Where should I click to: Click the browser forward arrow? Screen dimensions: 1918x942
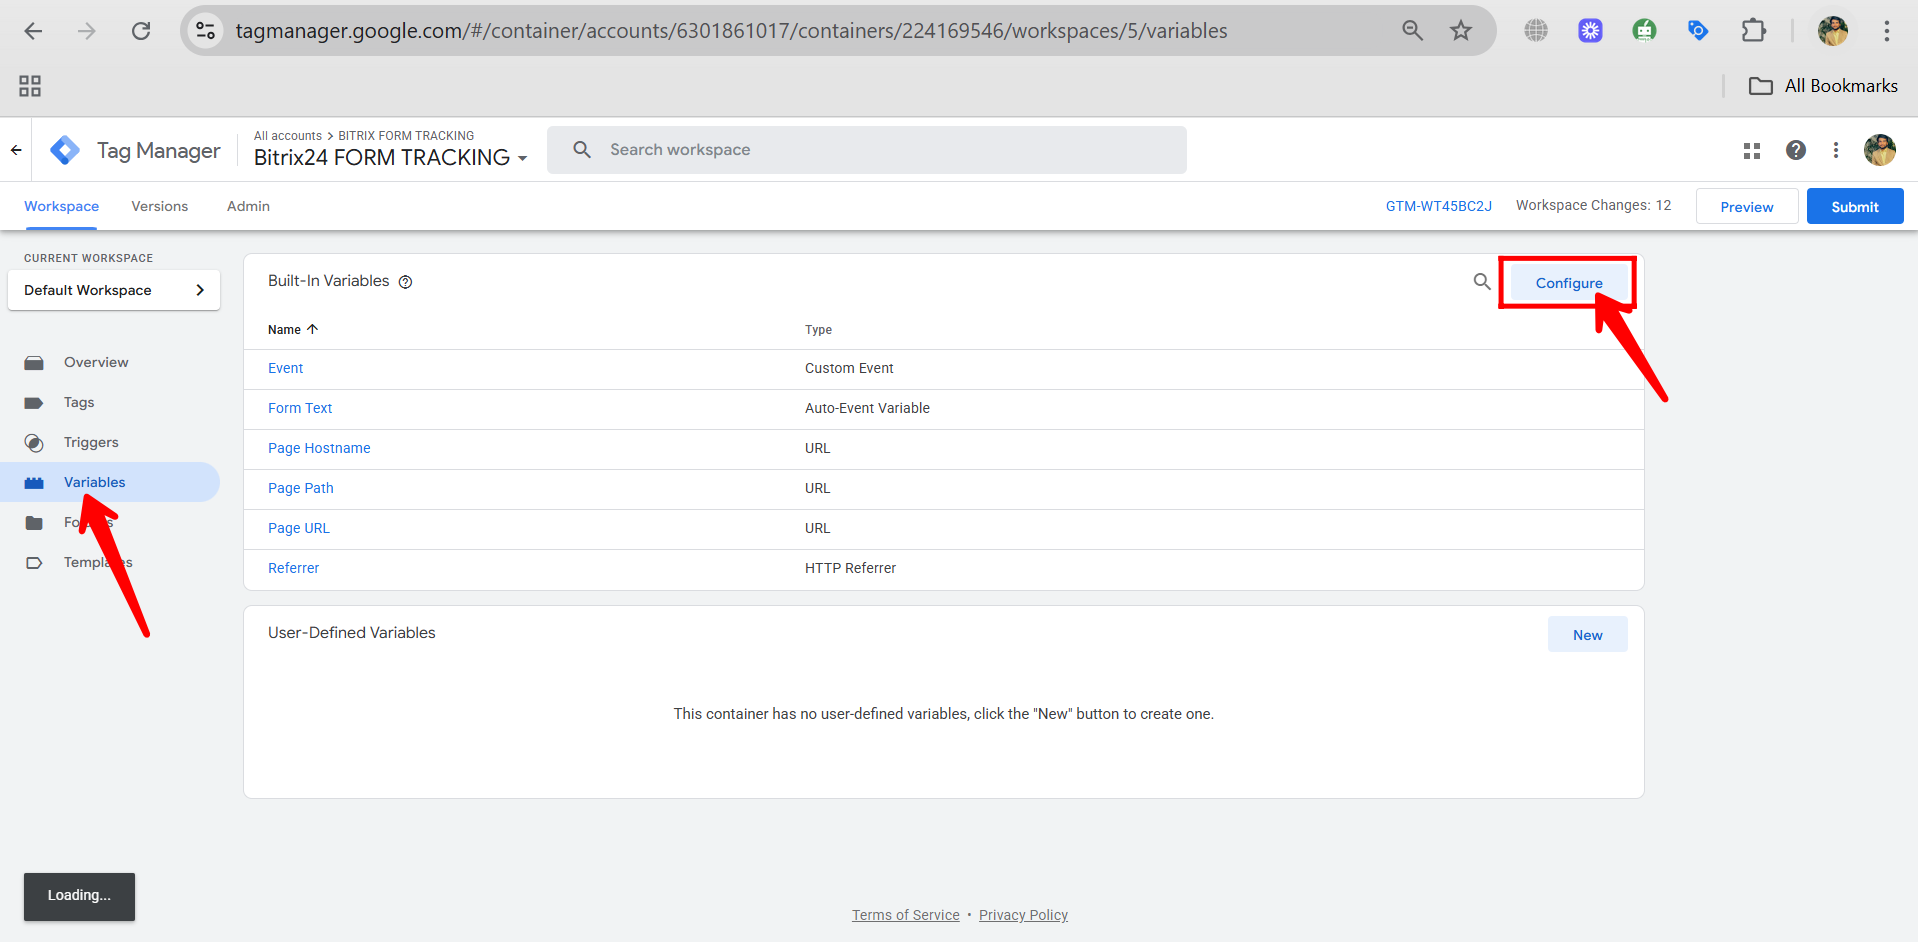pyautogui.click(x=87, y=31)
